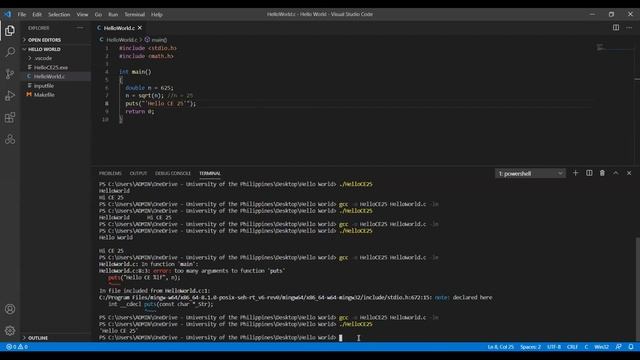Open the powershell terminal selector dropdown
The height and width of the screenshot is (360, 640).
[530, 173]
